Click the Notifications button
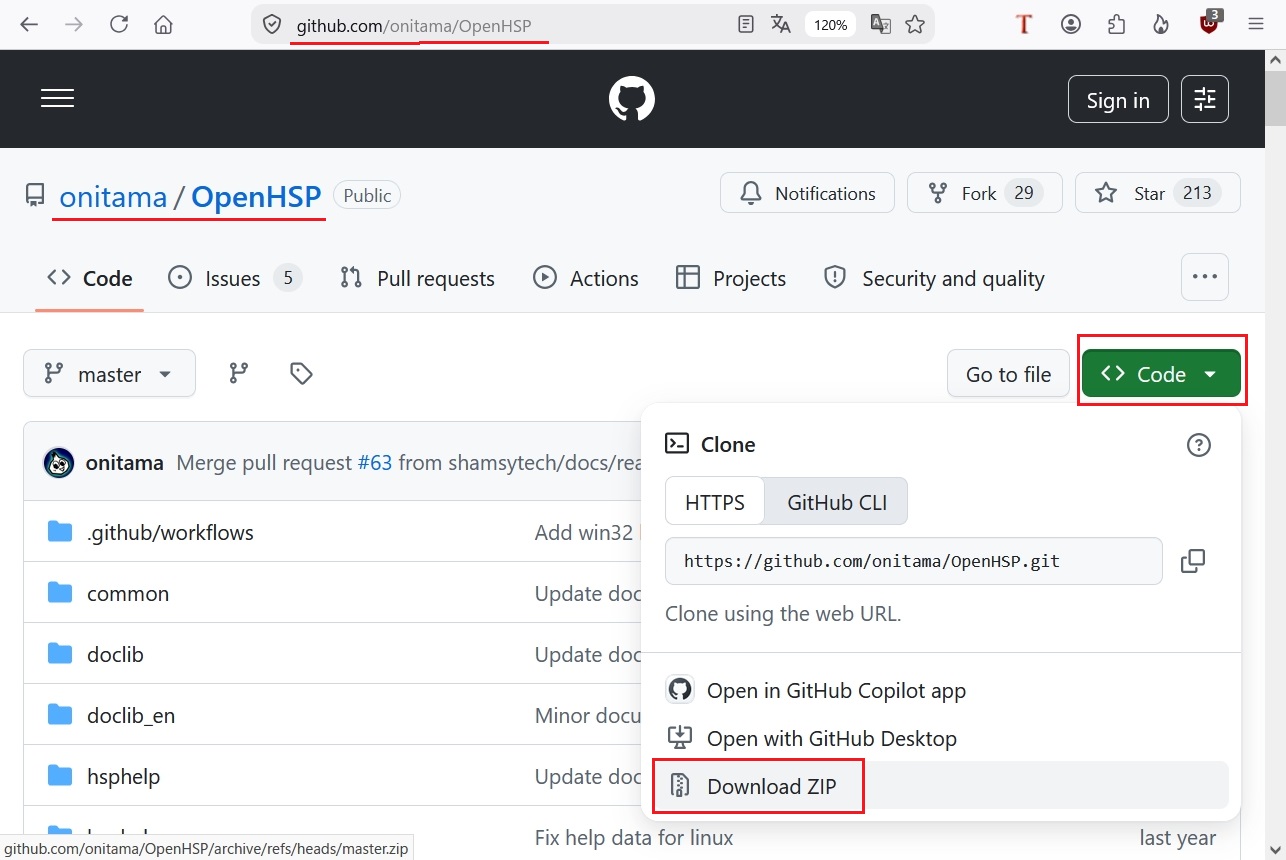 [x=805, y=193]
